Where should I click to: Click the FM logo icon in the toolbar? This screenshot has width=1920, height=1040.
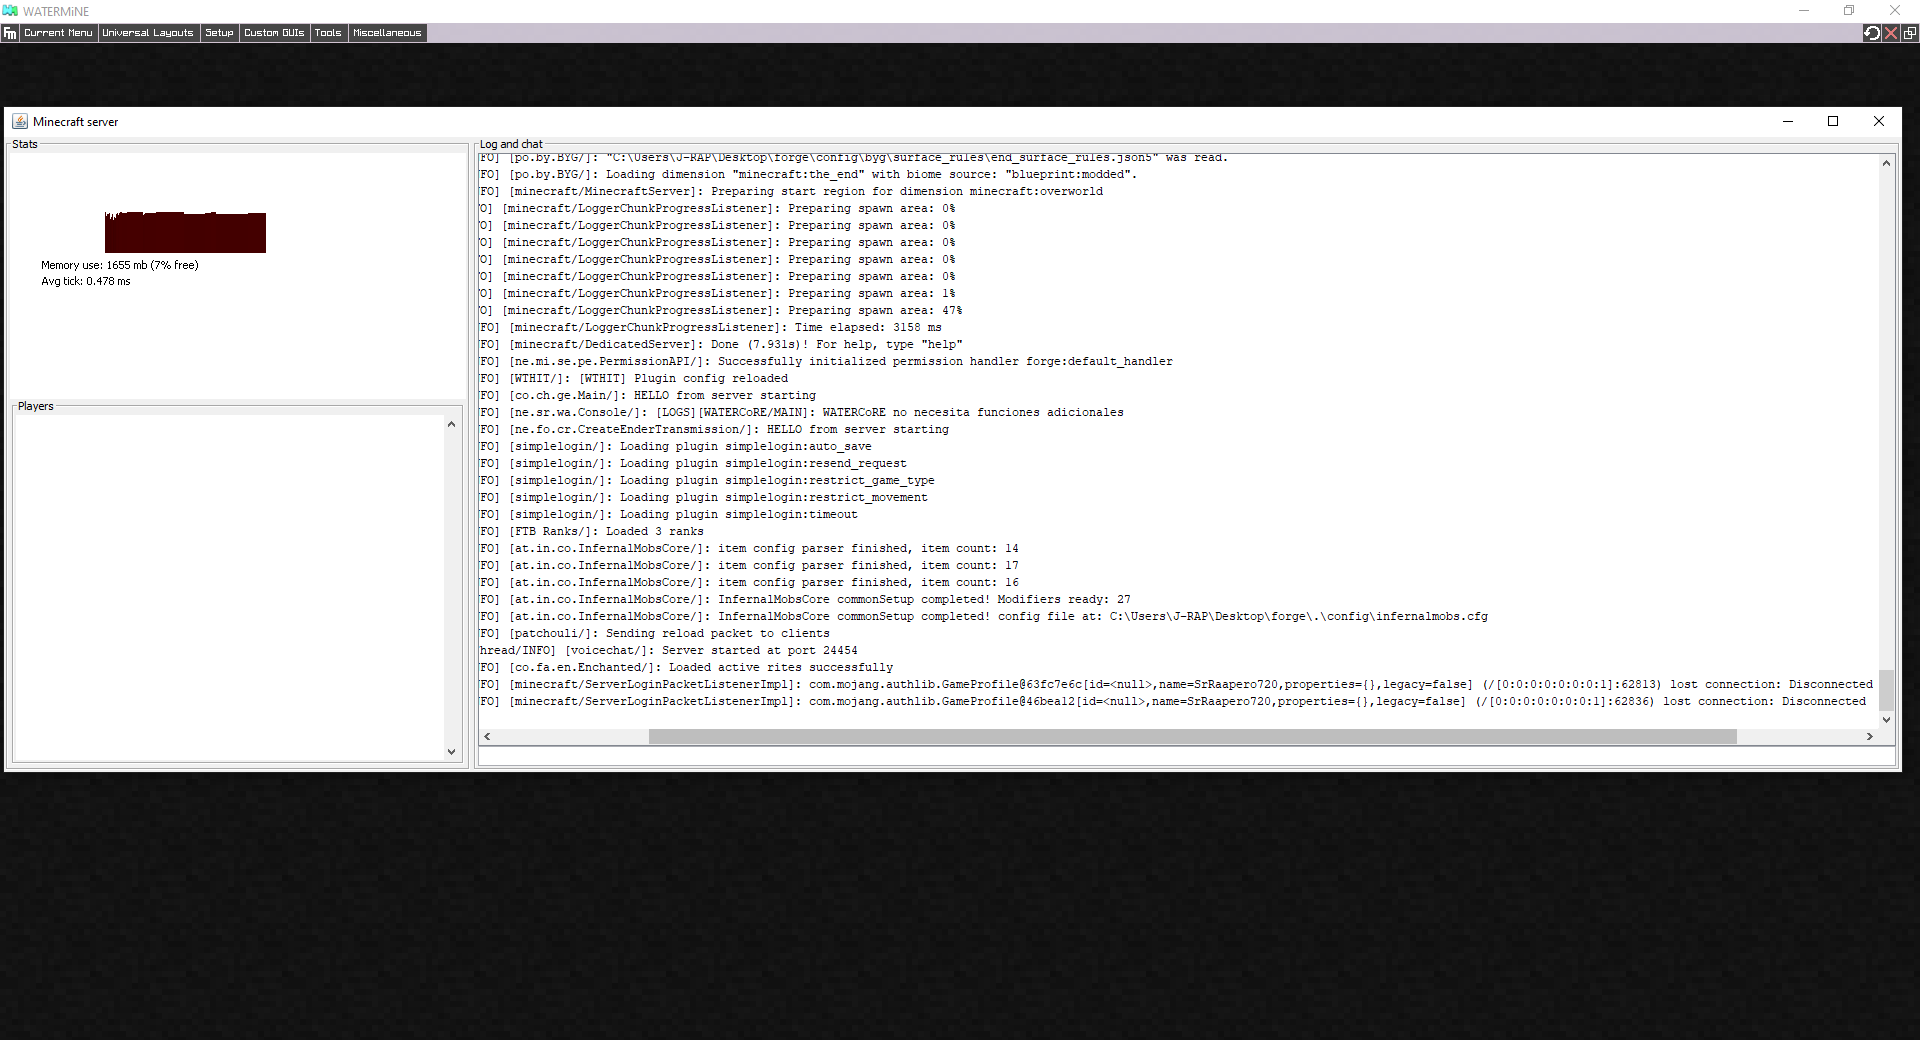pyautogui.click(x=9, y=33)
